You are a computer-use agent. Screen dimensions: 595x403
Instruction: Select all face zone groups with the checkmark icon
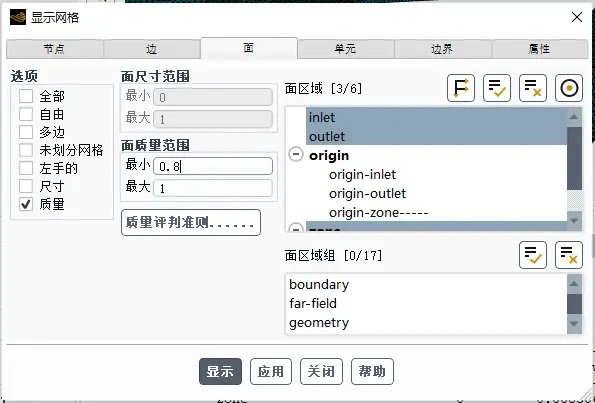[x=533, y=255]
